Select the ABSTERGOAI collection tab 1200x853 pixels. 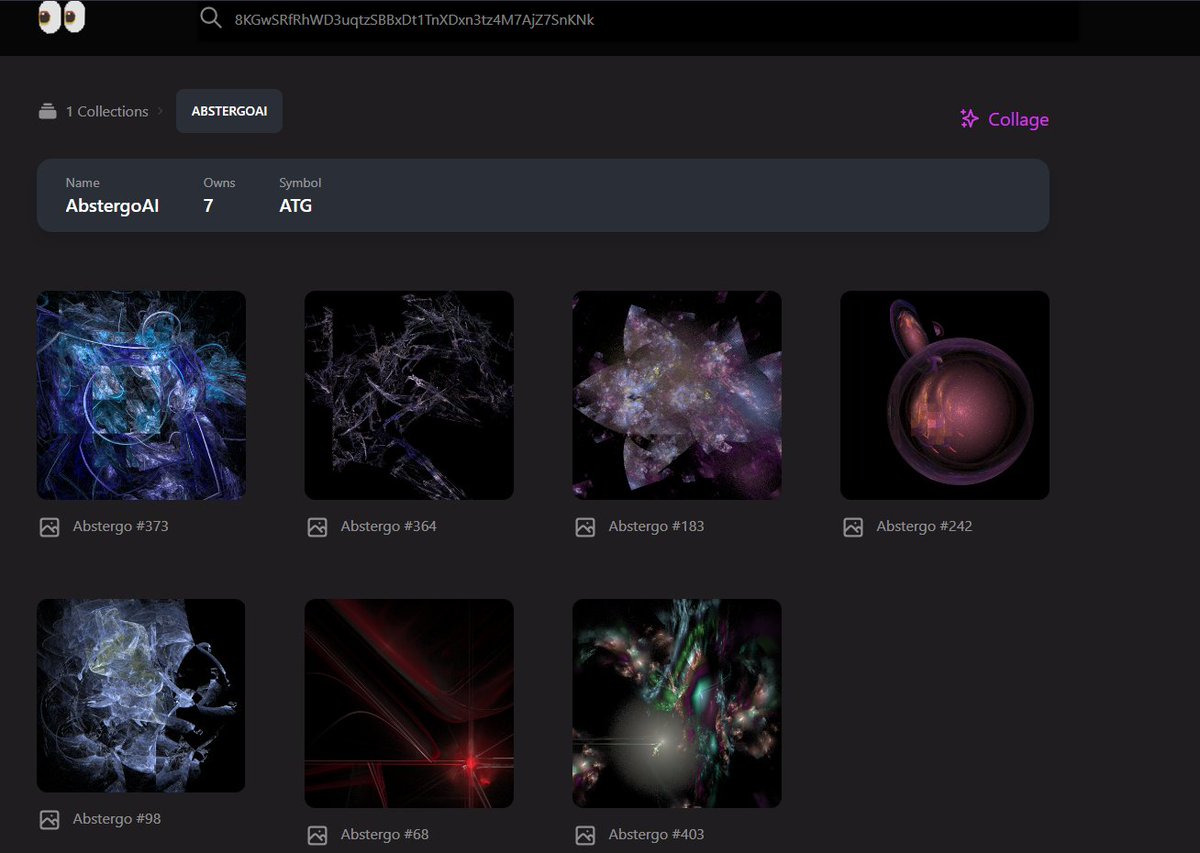(x=229, y=111)
